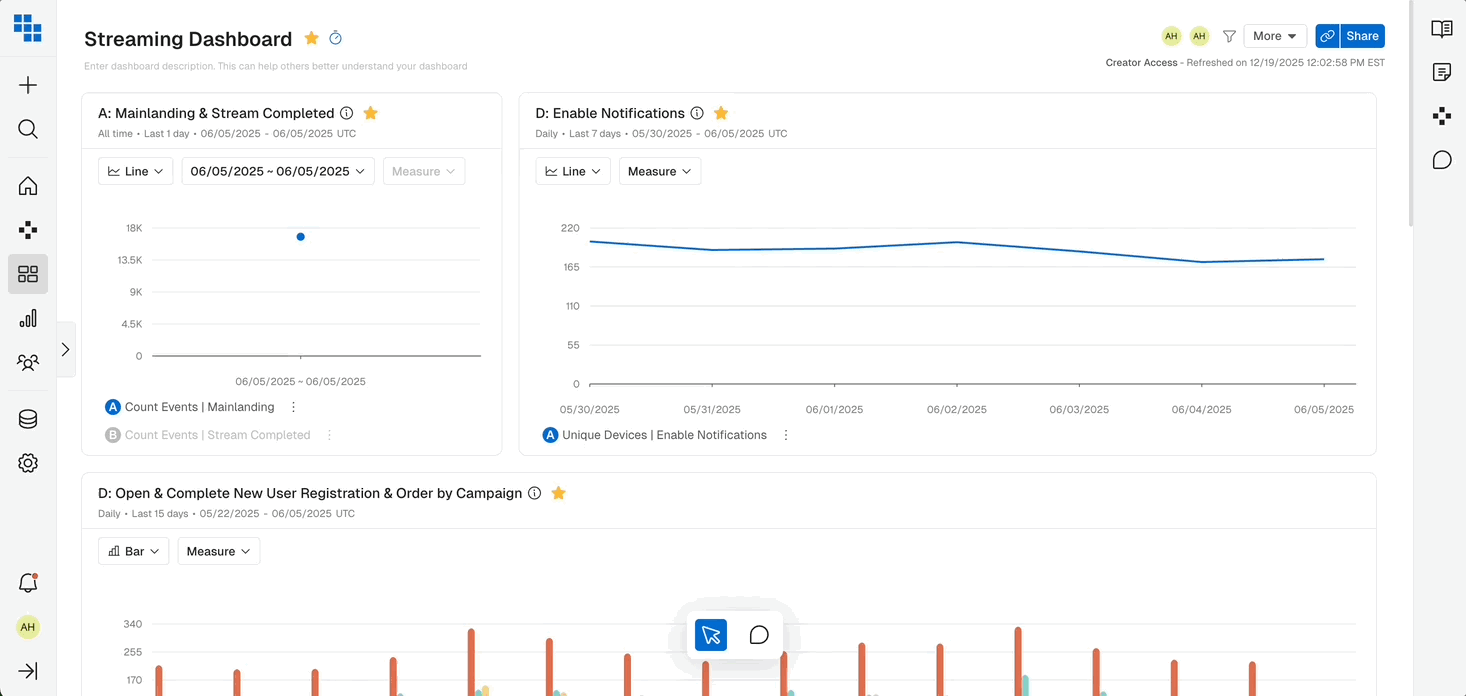The height and width of the screenshot is (696, 1466).
Task: Toggle star on Mainlanding & Stream Completed chart
Action: tap(370, 113)
